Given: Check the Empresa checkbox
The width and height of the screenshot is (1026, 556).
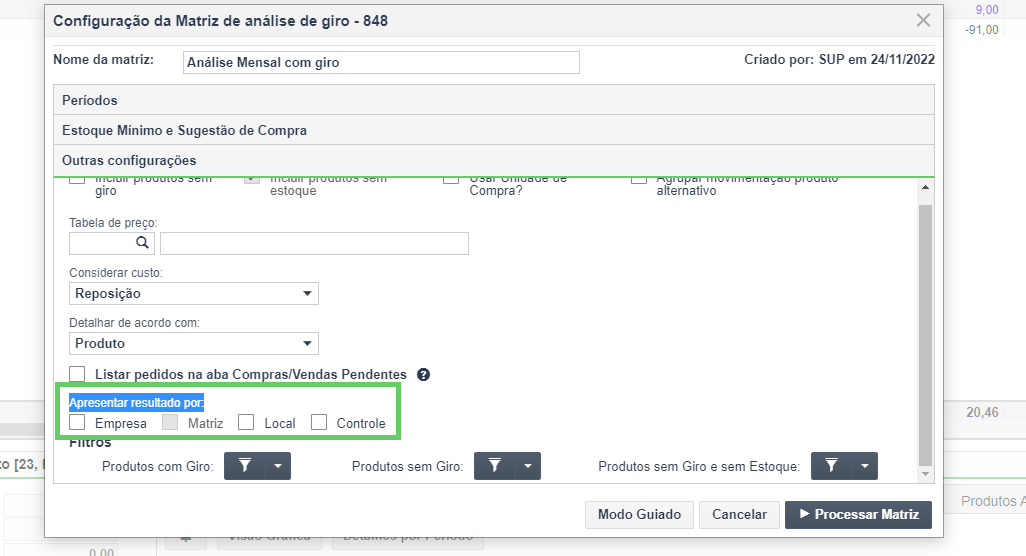Looking at the screenshot, I should (x=77, y=423).
